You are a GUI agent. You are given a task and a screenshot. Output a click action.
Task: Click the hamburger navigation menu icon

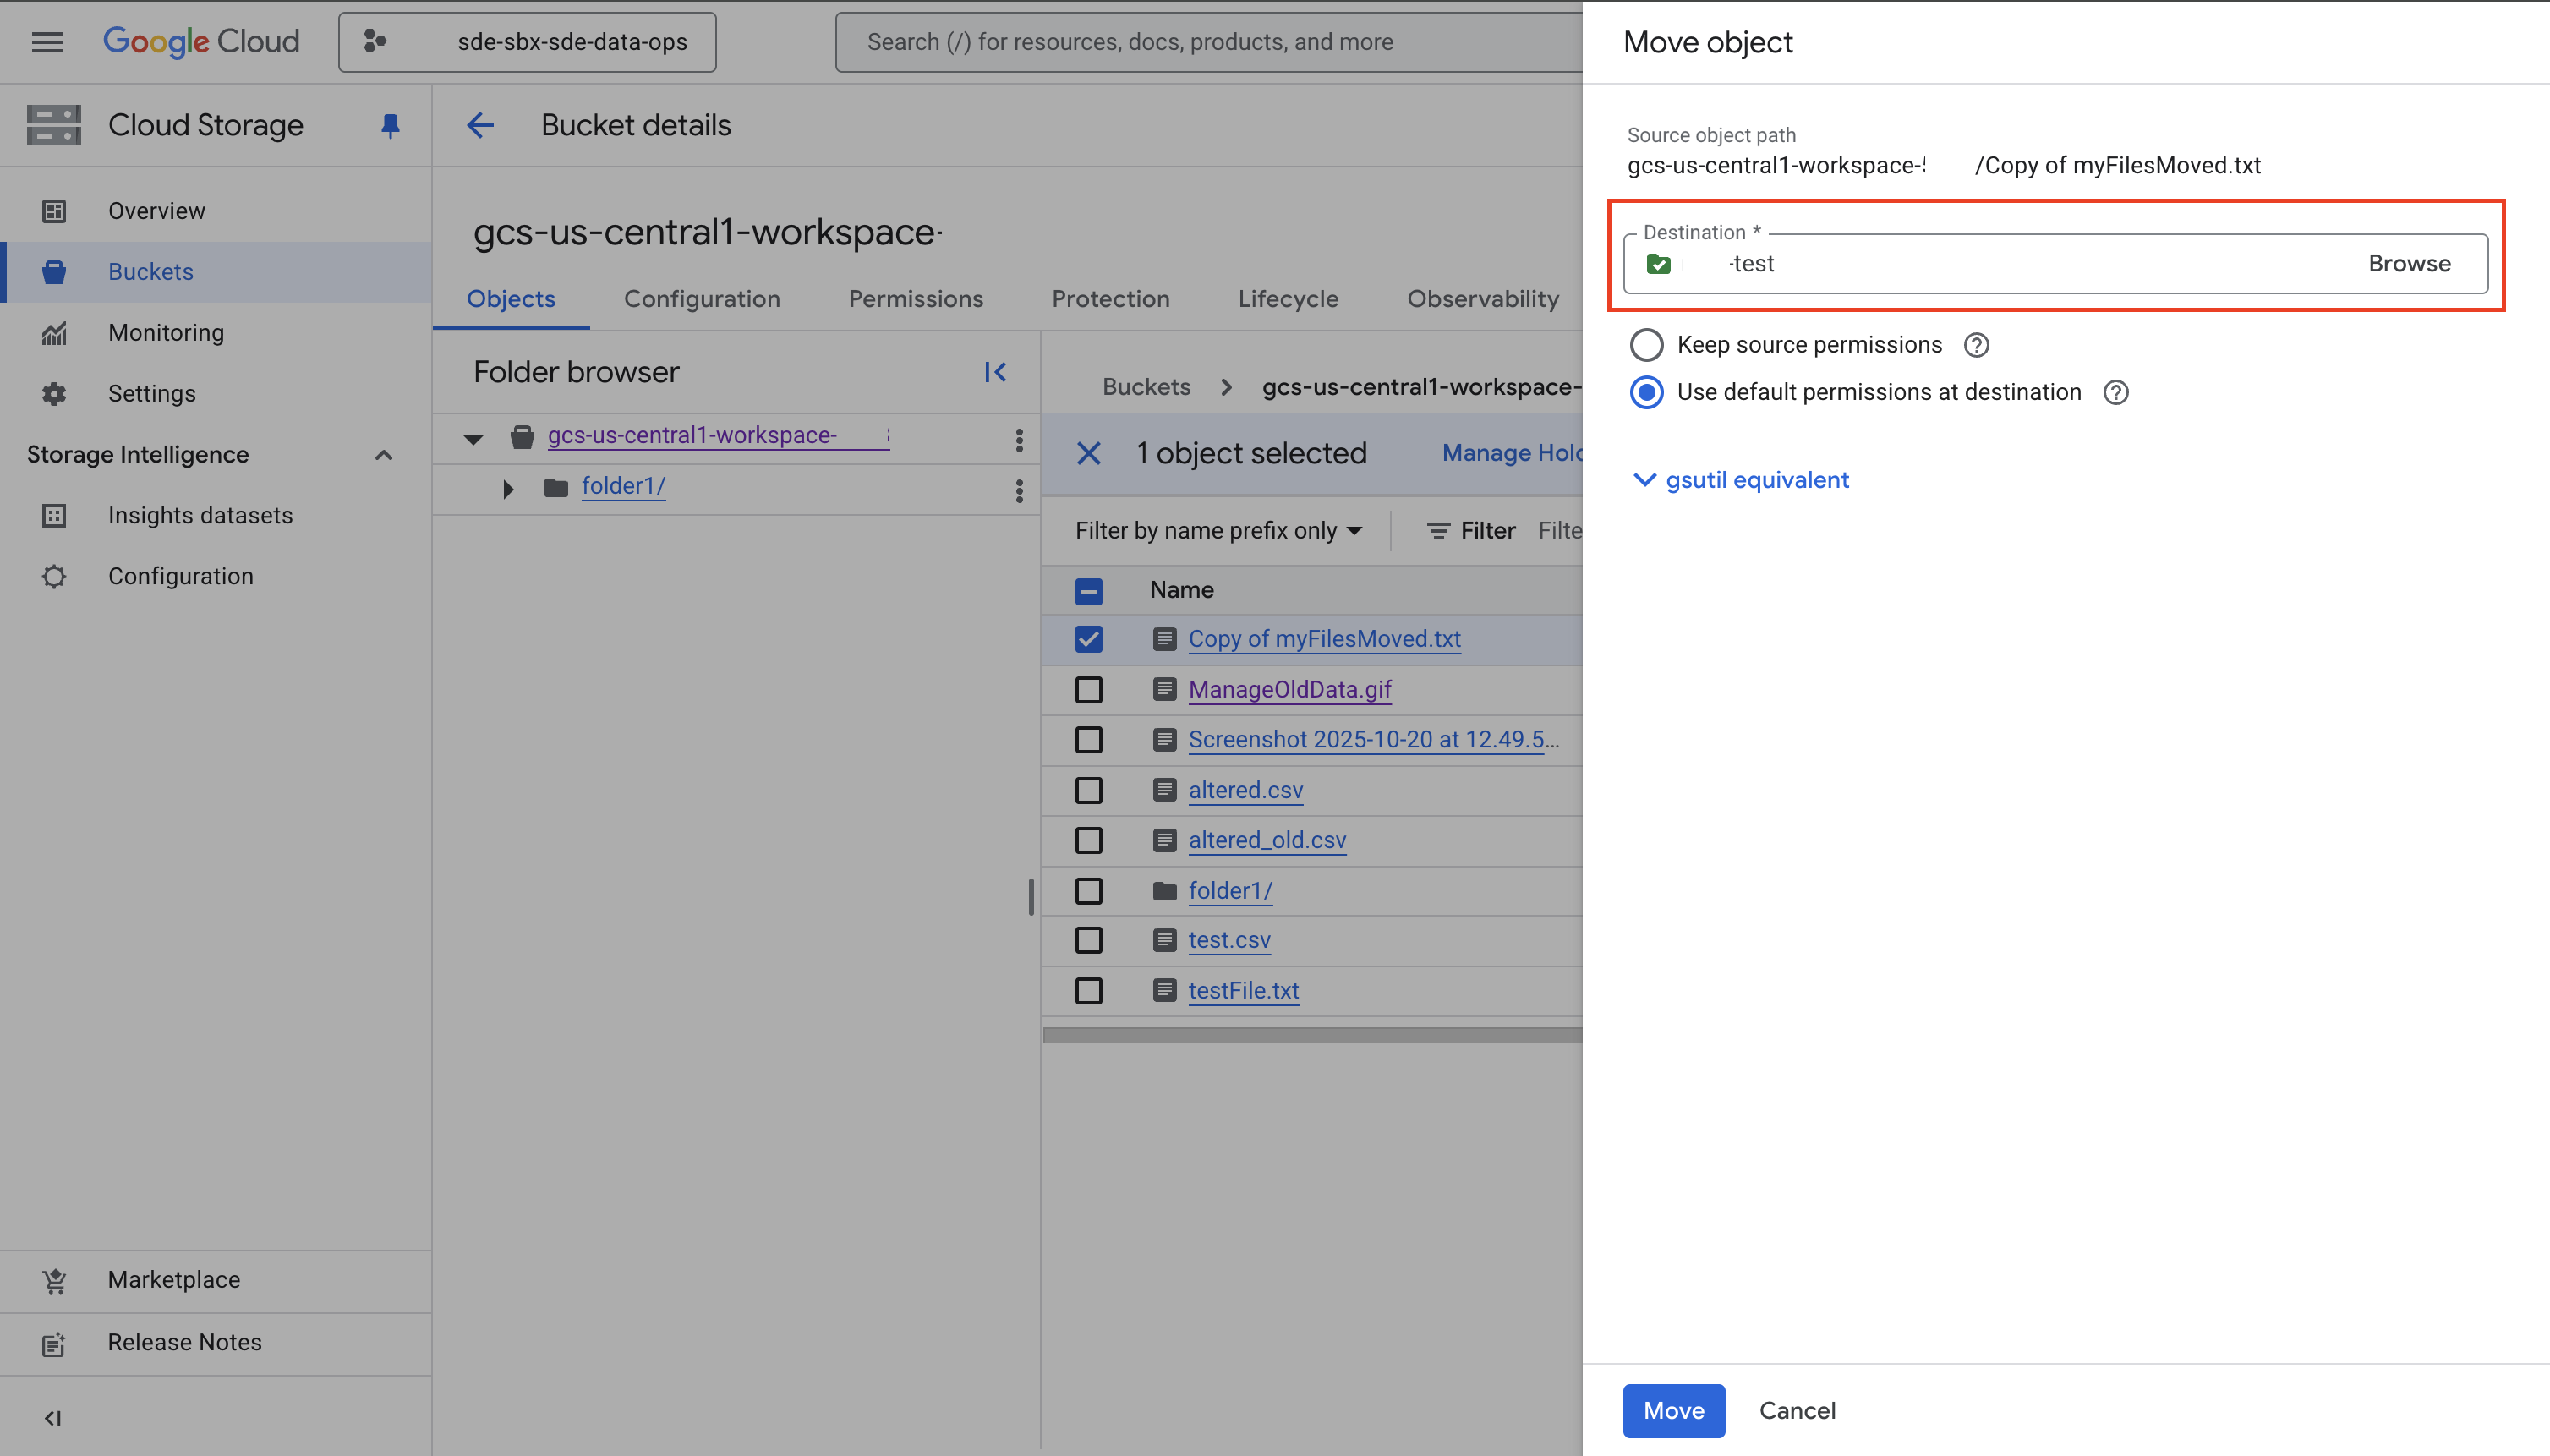[47, 42]
